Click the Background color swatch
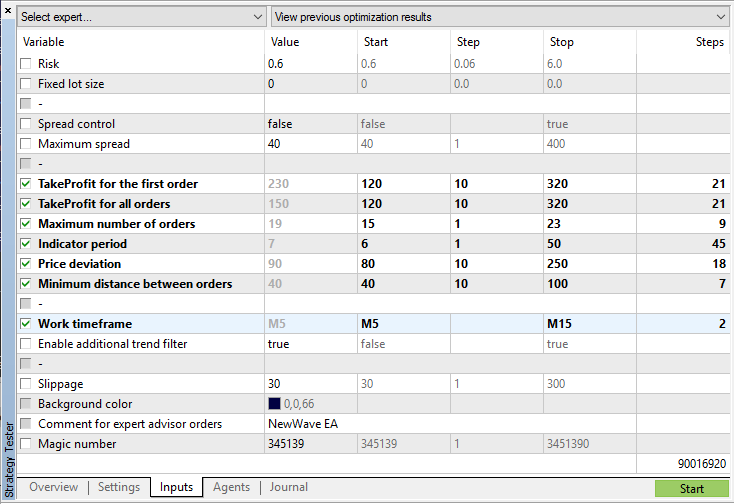 (274, 403)
